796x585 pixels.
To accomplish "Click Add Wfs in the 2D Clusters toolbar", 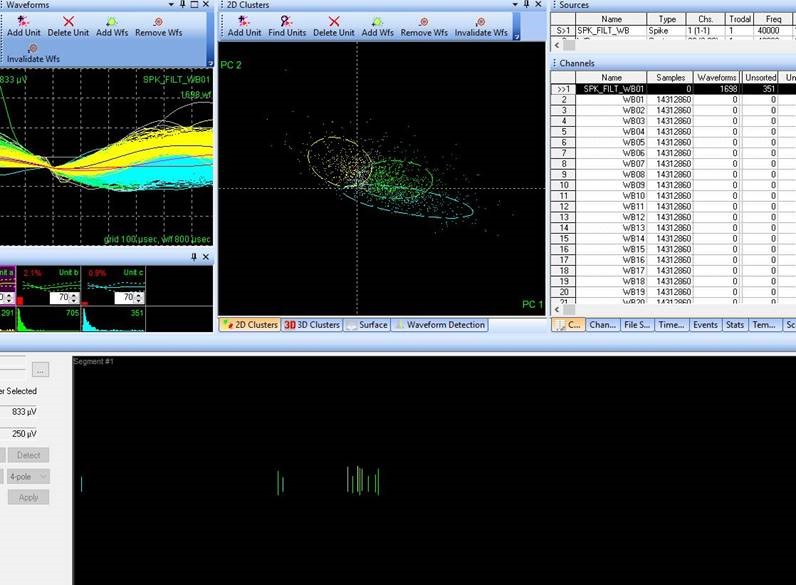I will click(377, 26).
